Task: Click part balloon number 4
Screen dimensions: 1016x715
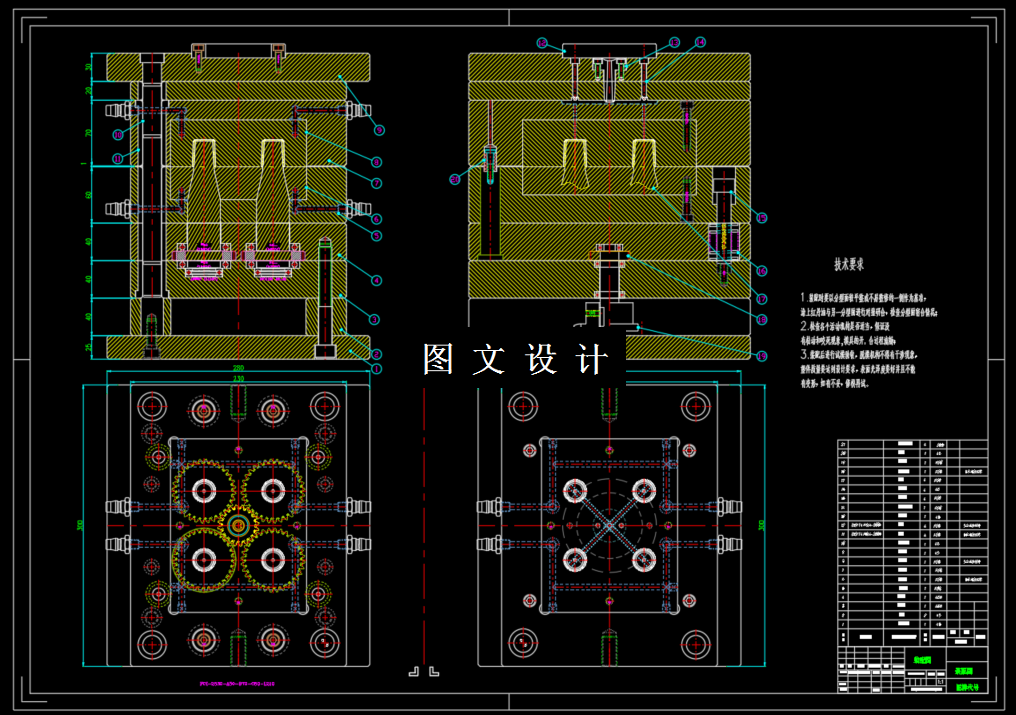Action: click(376, 281)
